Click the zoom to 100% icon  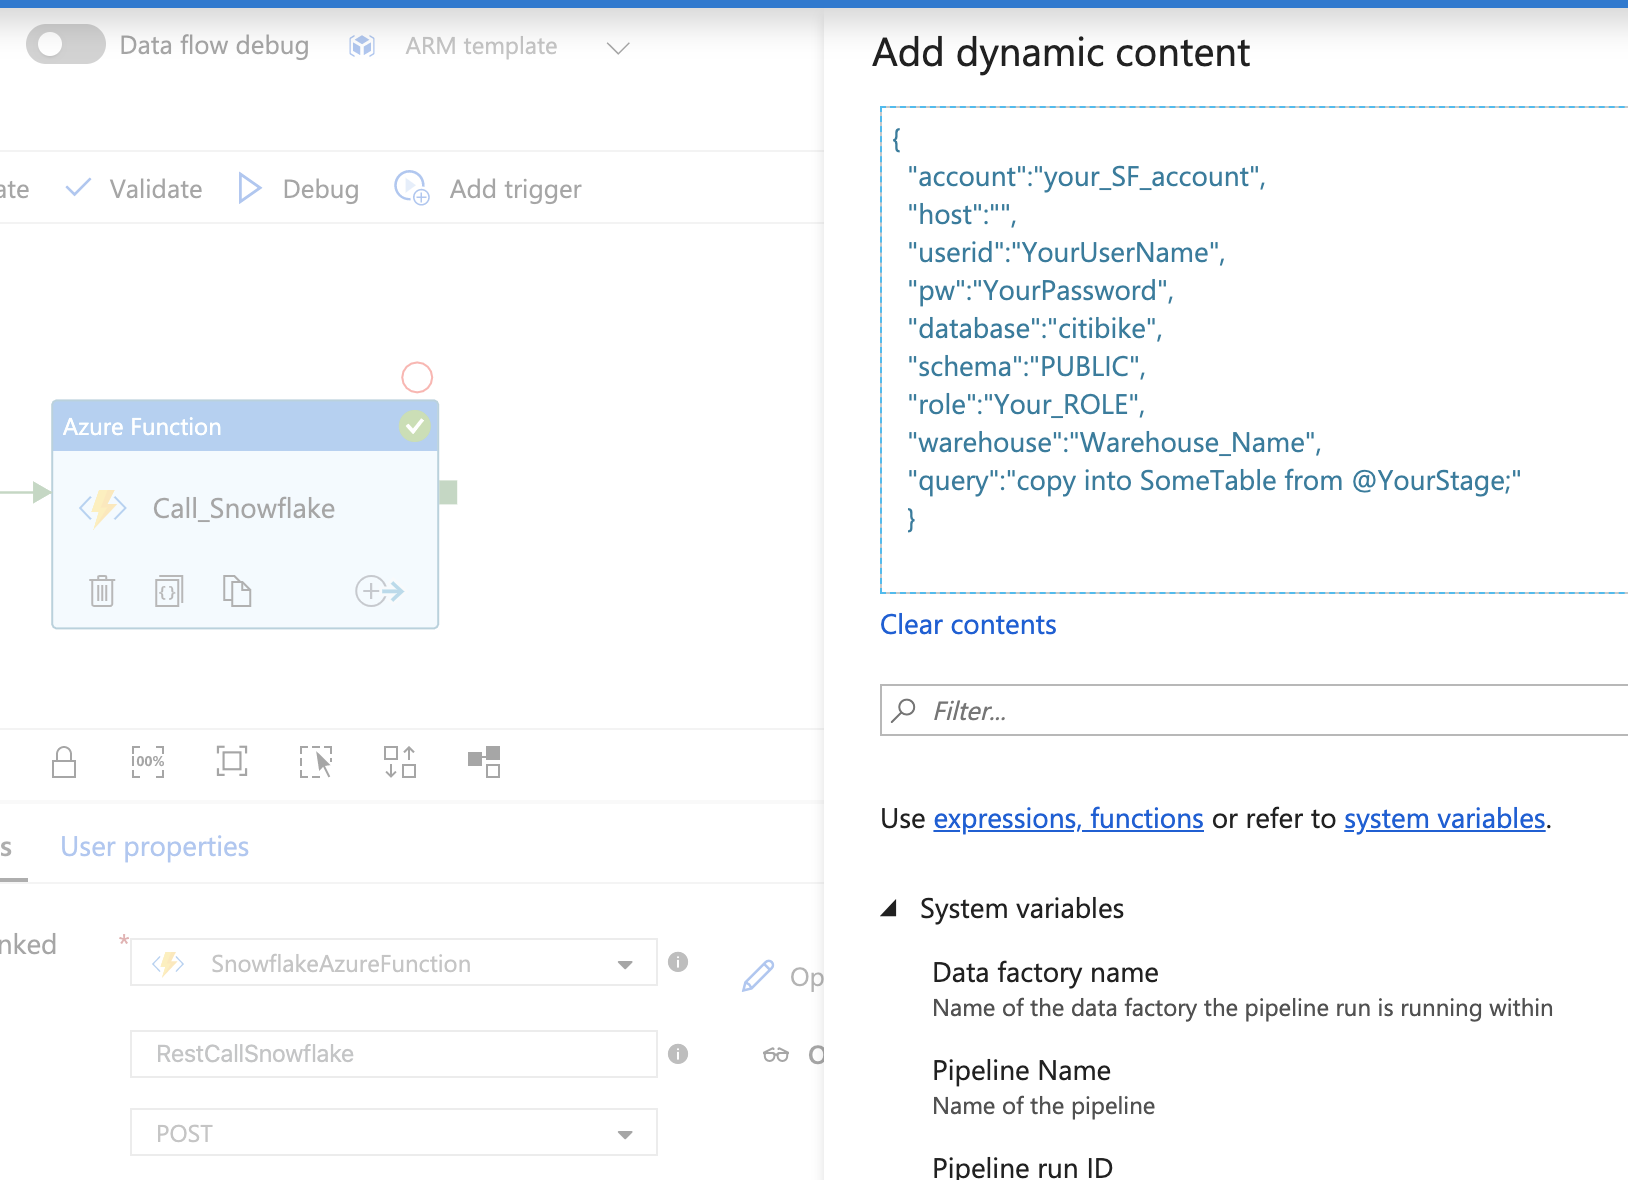tap(148, 762)
